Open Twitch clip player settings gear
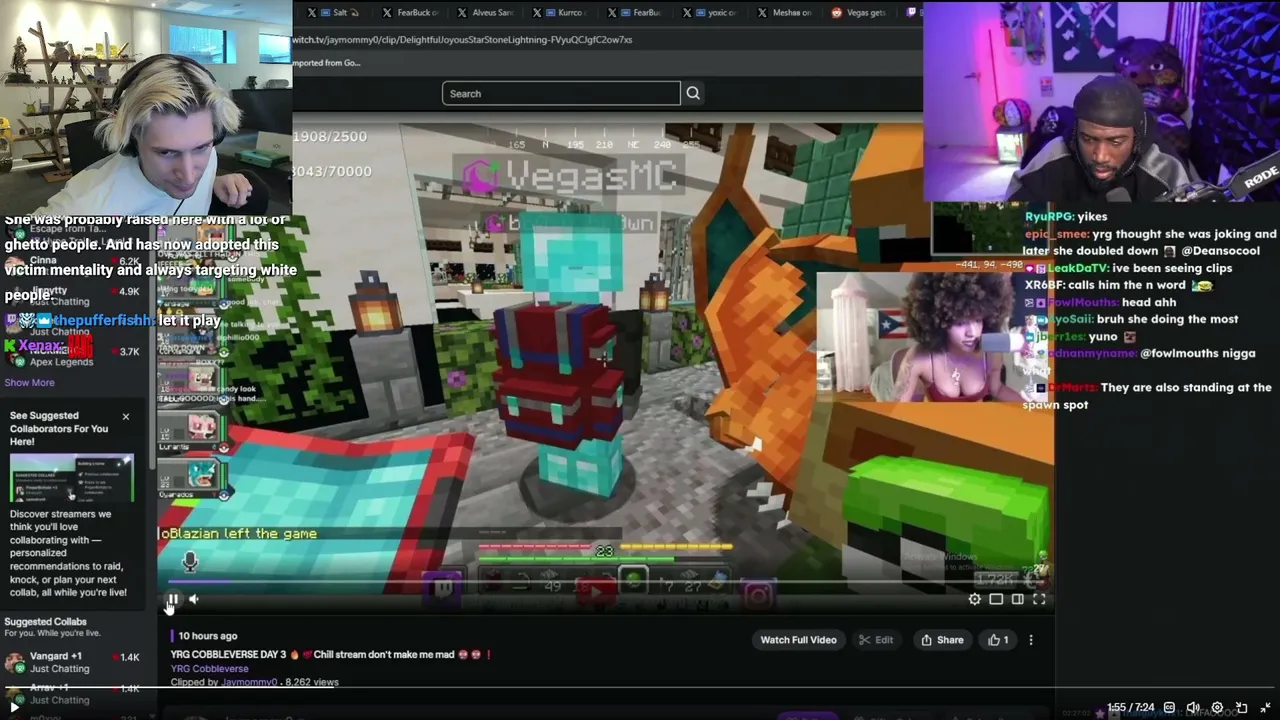 tap(975, 599)
